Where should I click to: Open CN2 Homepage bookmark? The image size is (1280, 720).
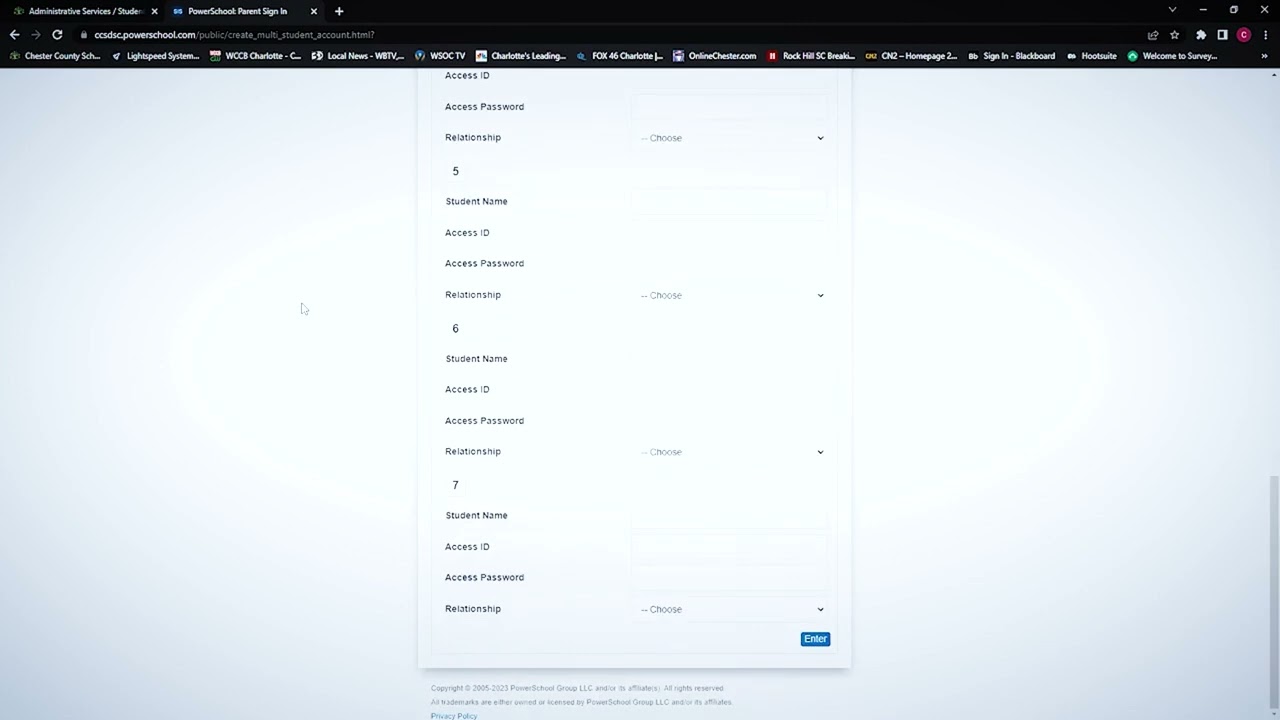pos(911,56)
